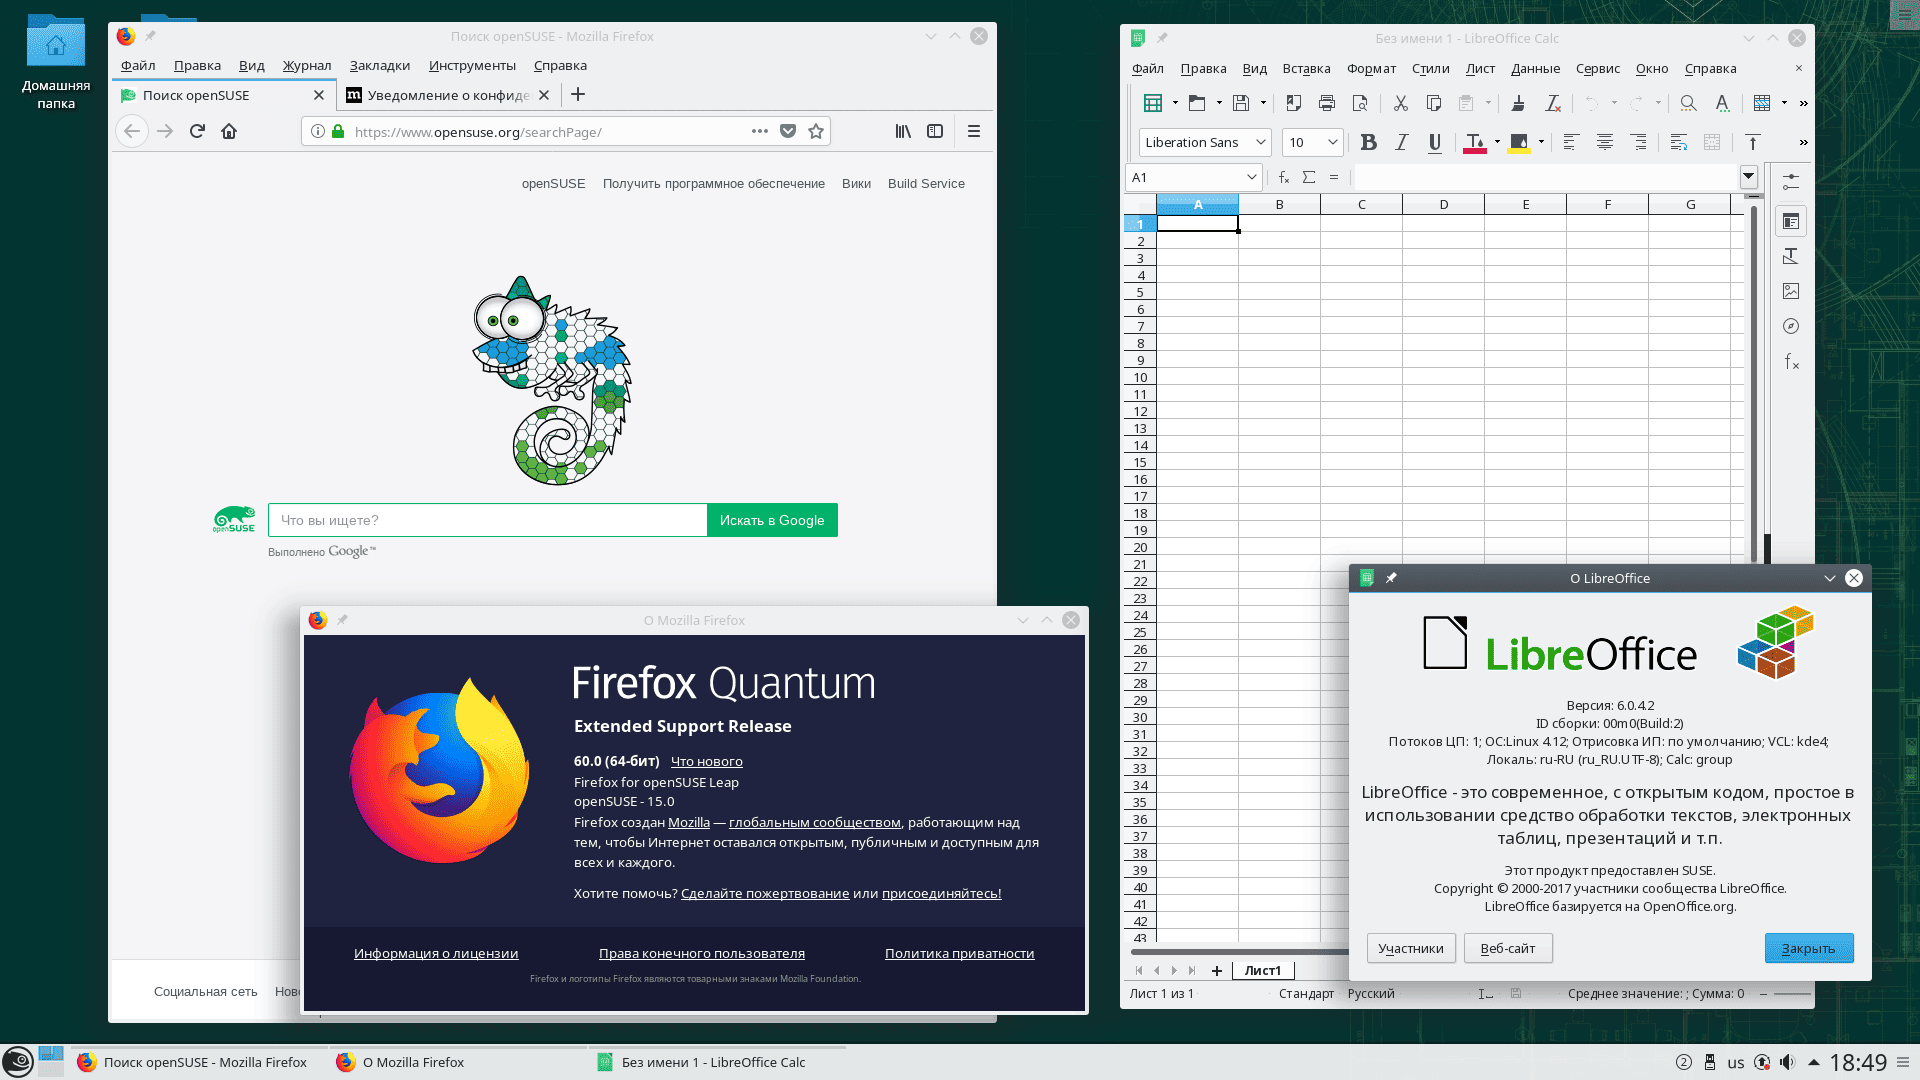This screenshot has height=1080, width=1920.
Task: Toggle Firefox sidebar view icon
Action: coord(935,131)
